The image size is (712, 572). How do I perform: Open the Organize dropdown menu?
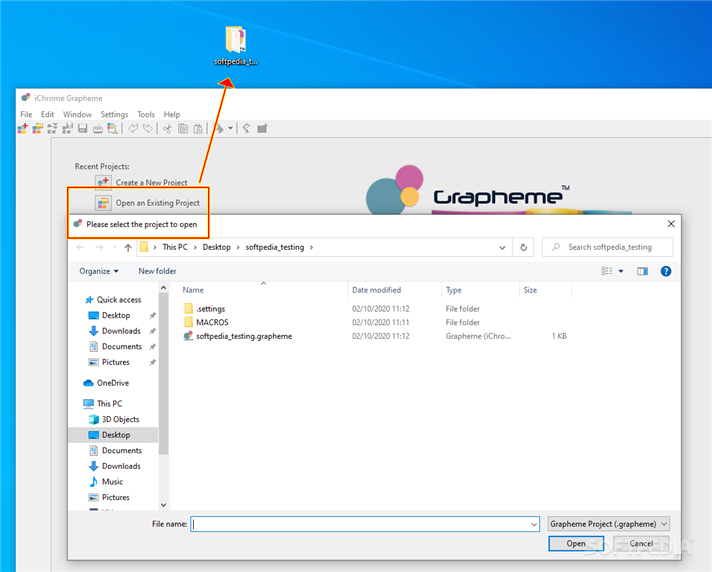point(99,271)
